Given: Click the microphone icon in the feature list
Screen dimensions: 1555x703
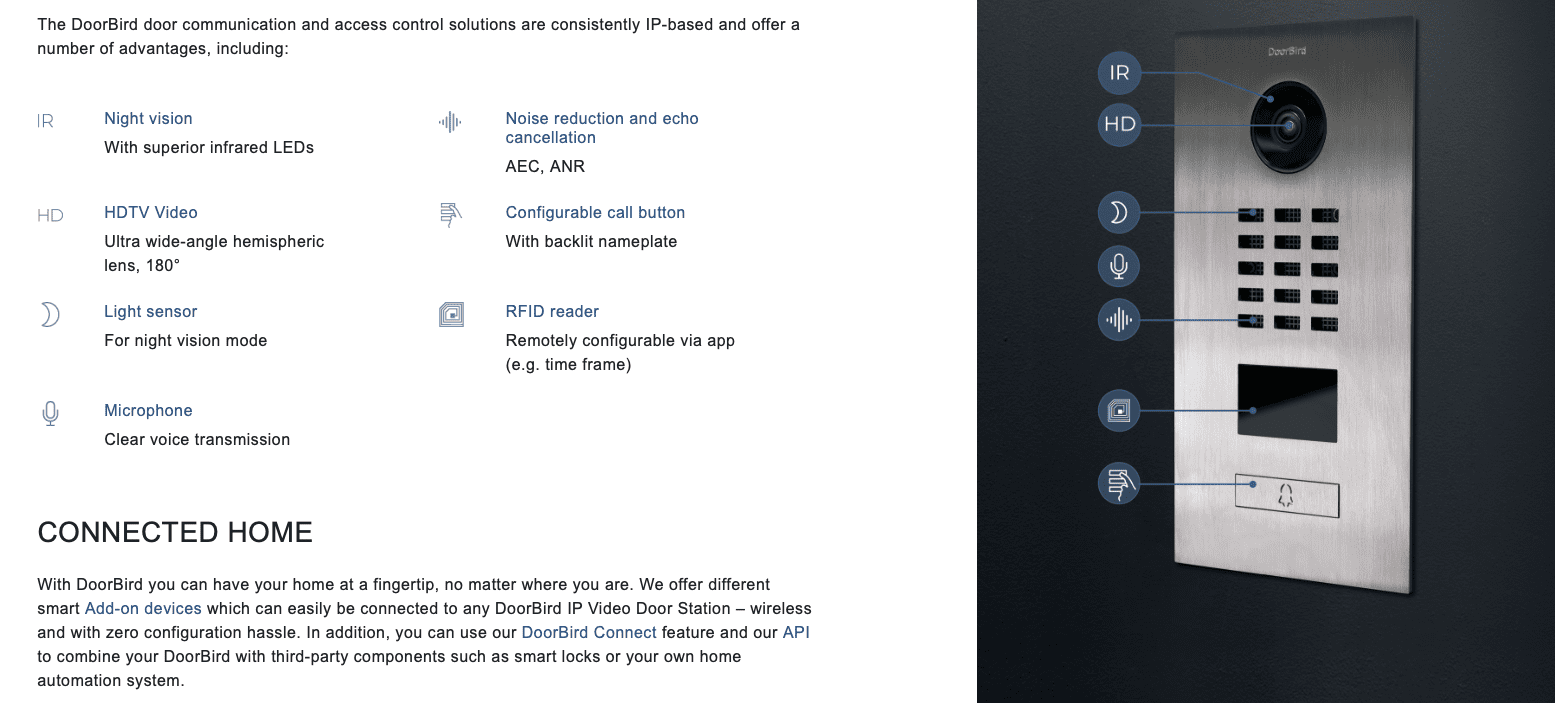Looking at the screenshot, I should (50, 414).
